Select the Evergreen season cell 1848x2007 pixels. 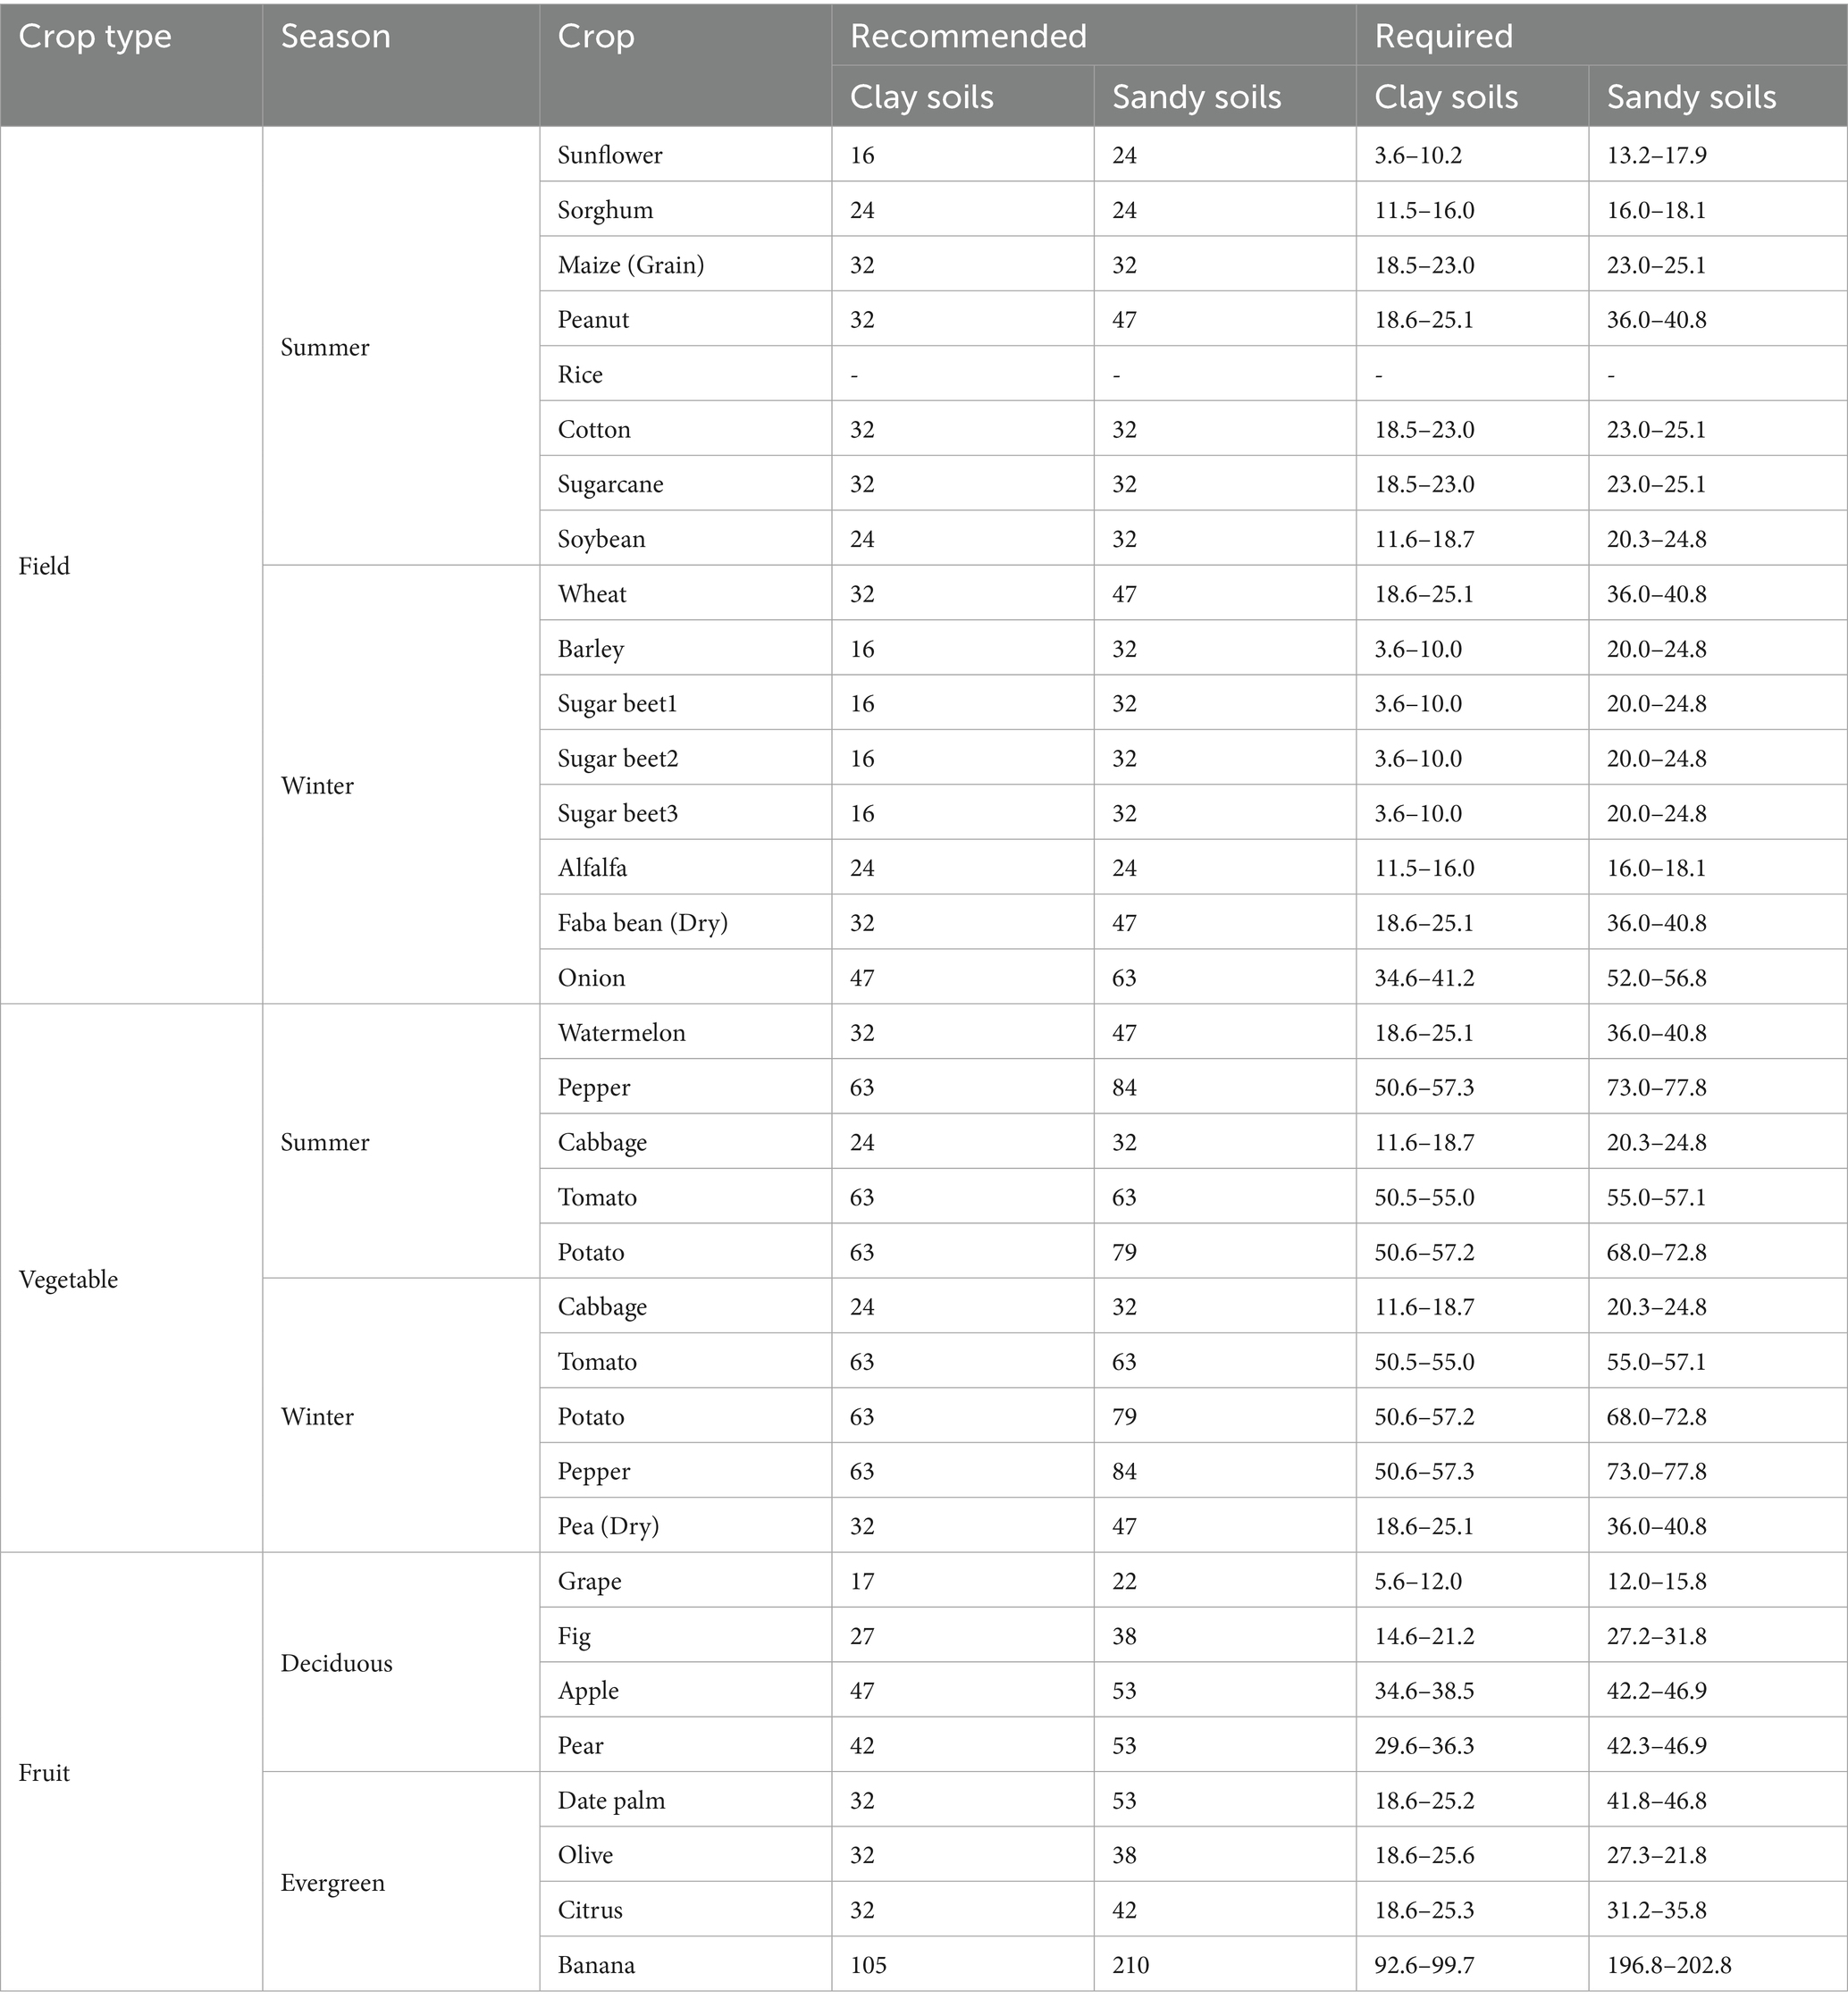click(x=332, y=1883)
